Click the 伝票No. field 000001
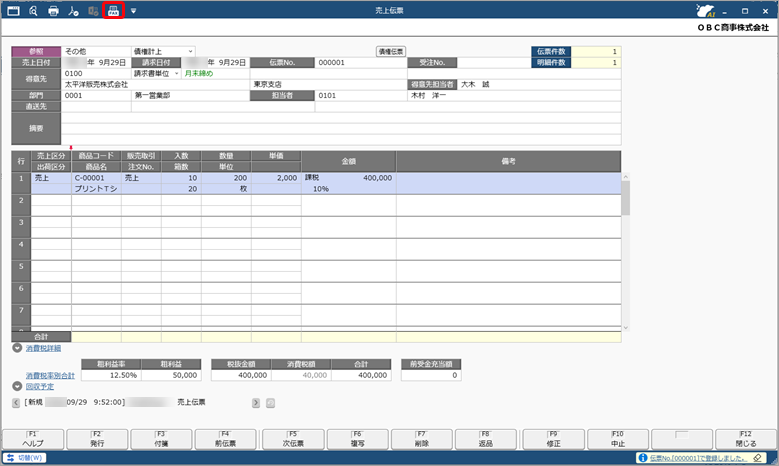 [360, 62]
